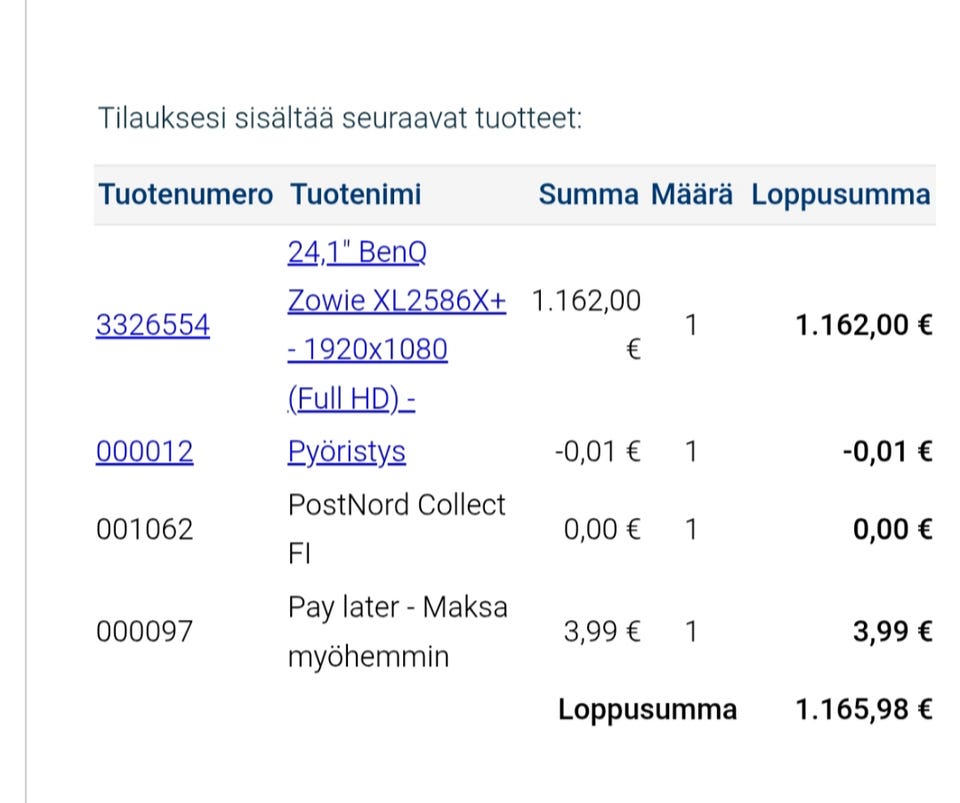This screenshot has width=960, height=803.
Task: Click the bold 1.162,00 € row total
Action: 863,325
